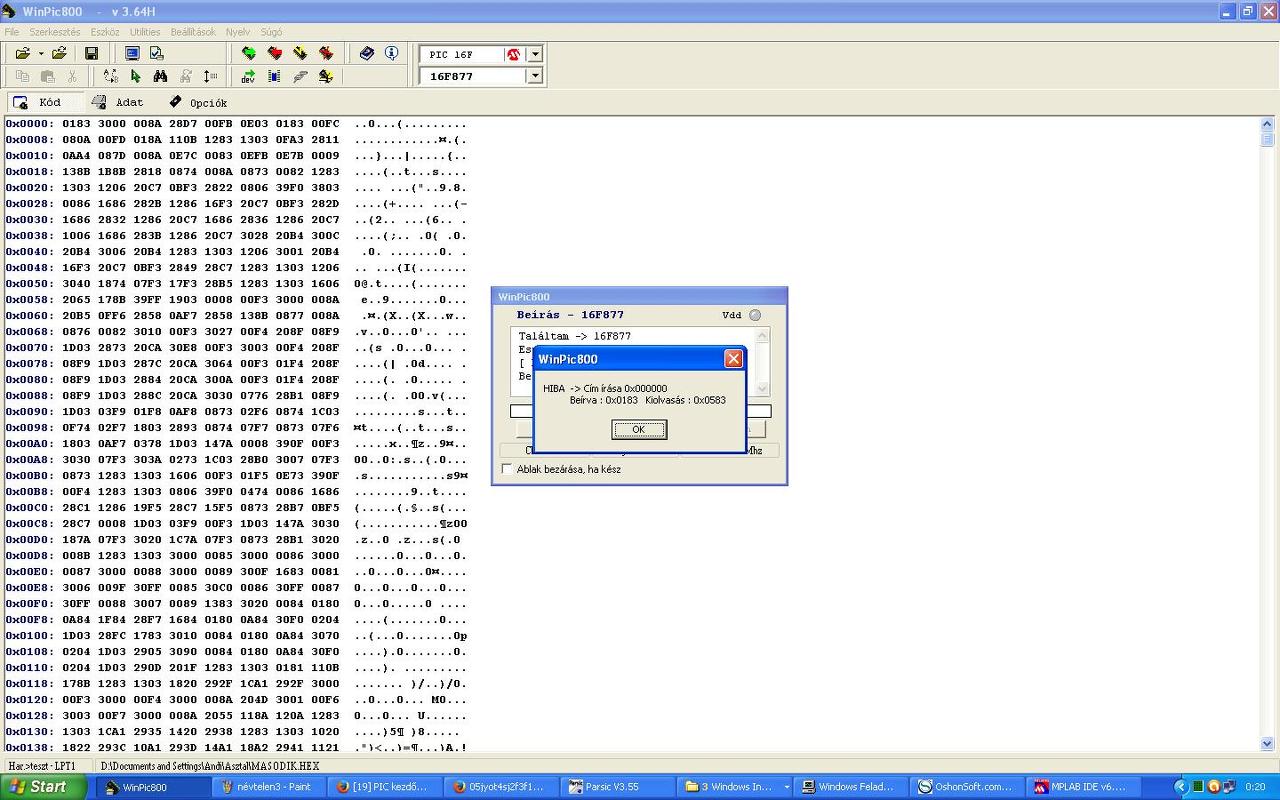The width and height of the screenshot is (1280, 800).
Task: Click the hex row at address 0x0000
Action: pyautogui.click(x=236, y=124)
